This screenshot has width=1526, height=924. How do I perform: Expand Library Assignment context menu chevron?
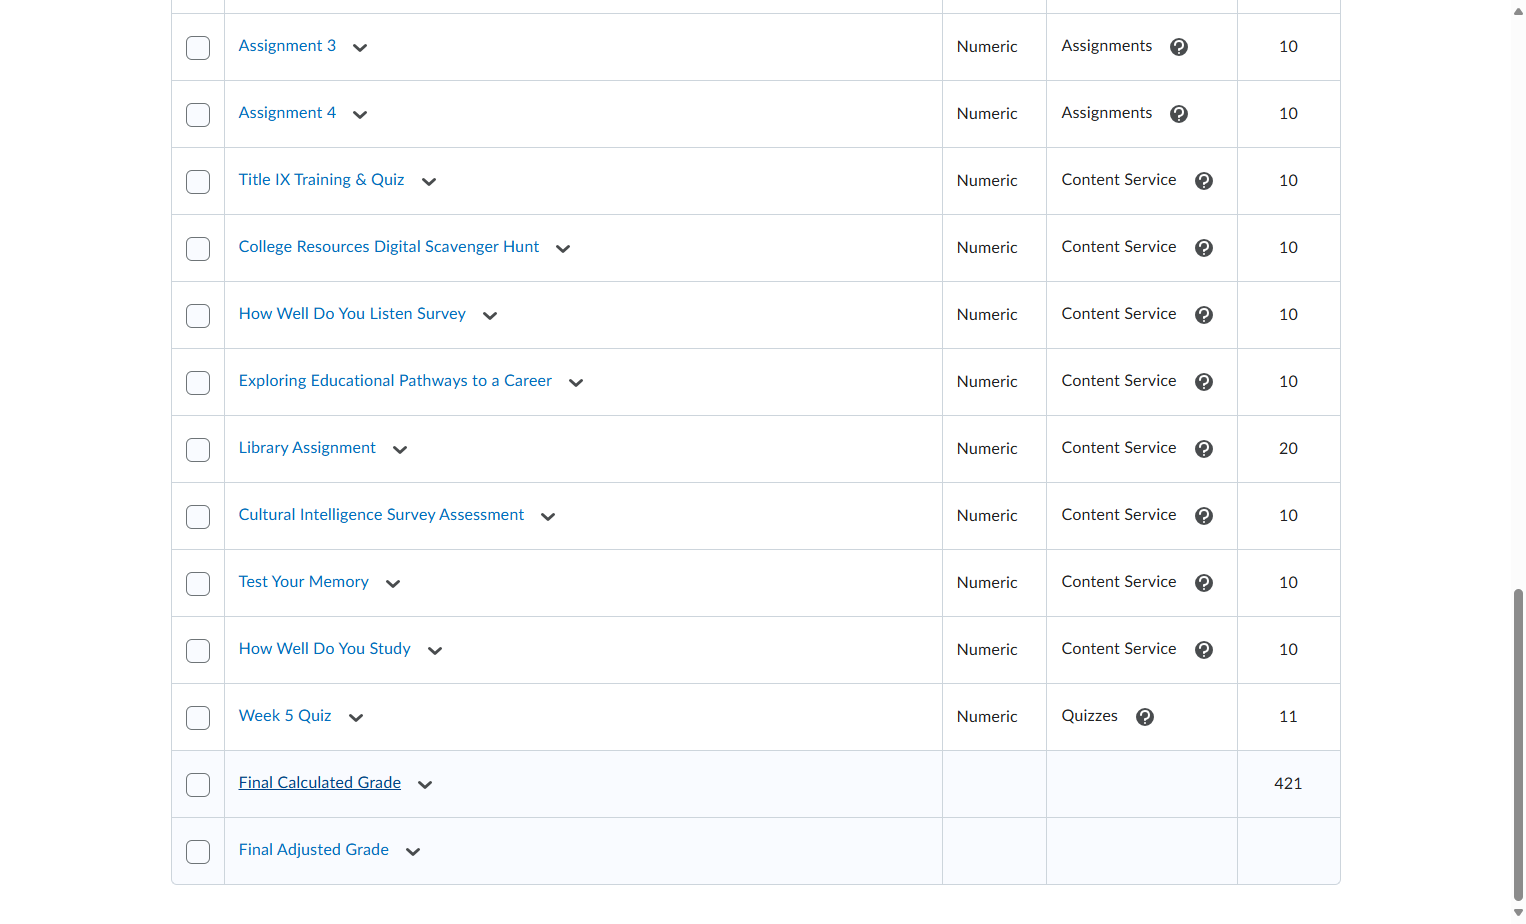pyautogui.click(x=400, y=450)
